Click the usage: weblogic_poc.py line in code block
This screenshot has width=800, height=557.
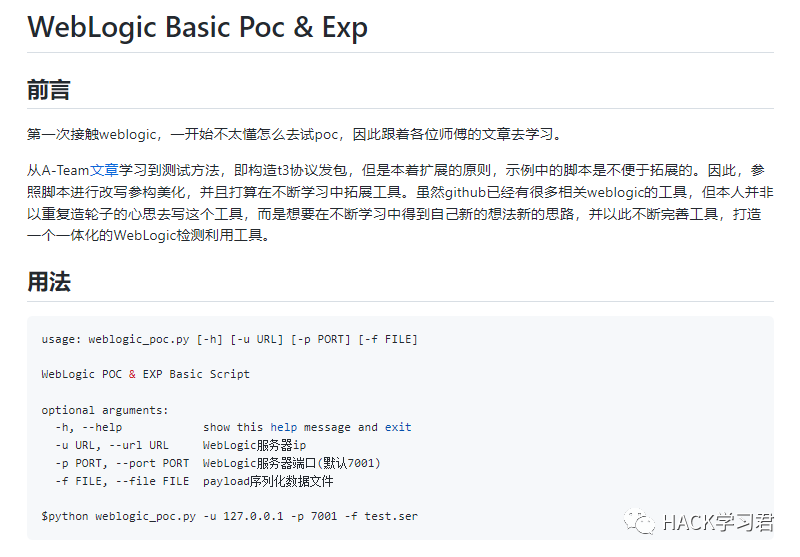coord(230,339)
